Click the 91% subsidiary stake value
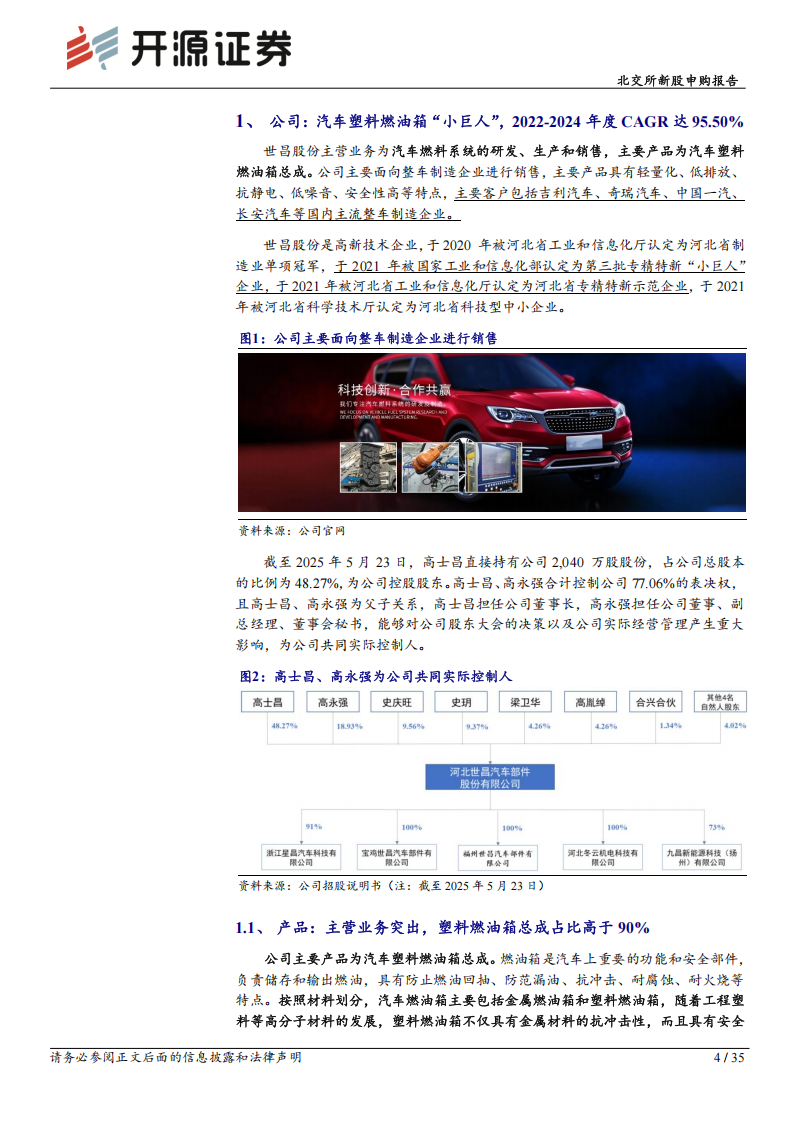 pos(314,826)
